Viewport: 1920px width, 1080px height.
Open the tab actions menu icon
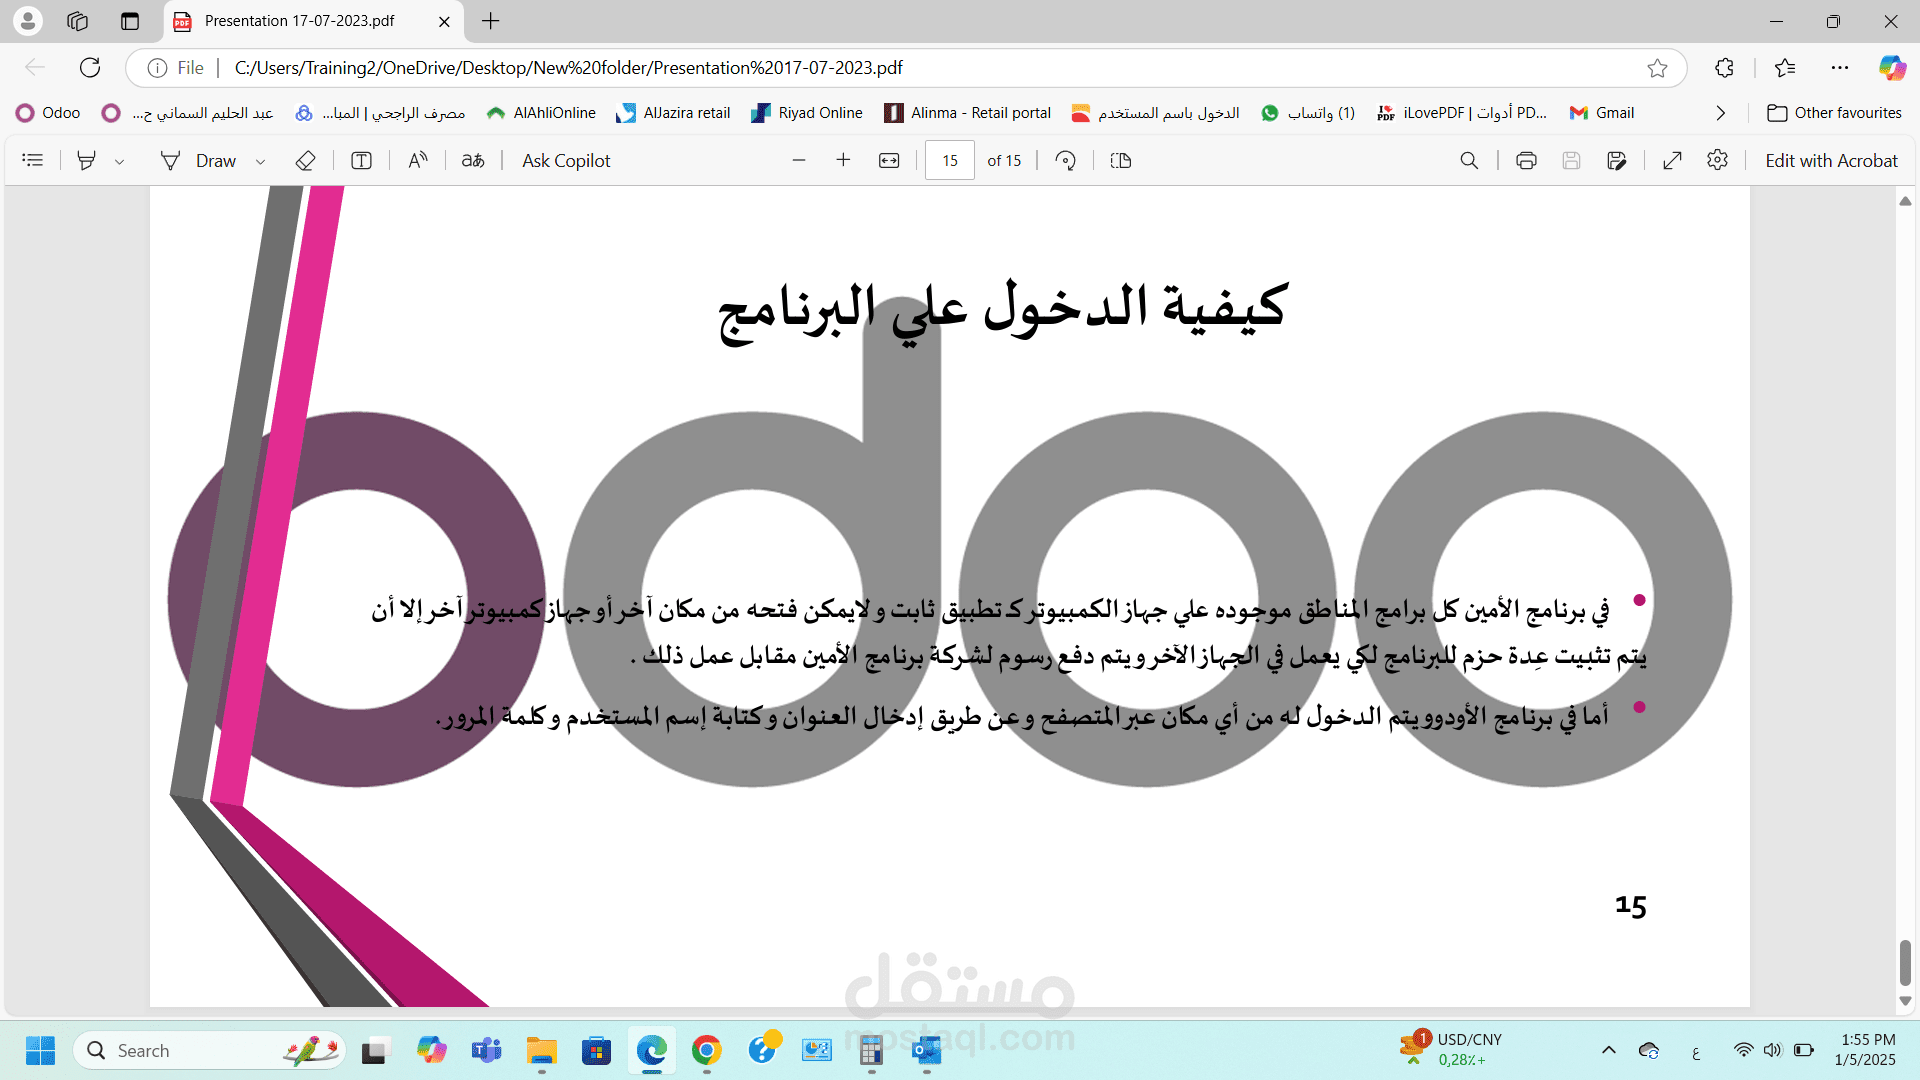(129, 21)
